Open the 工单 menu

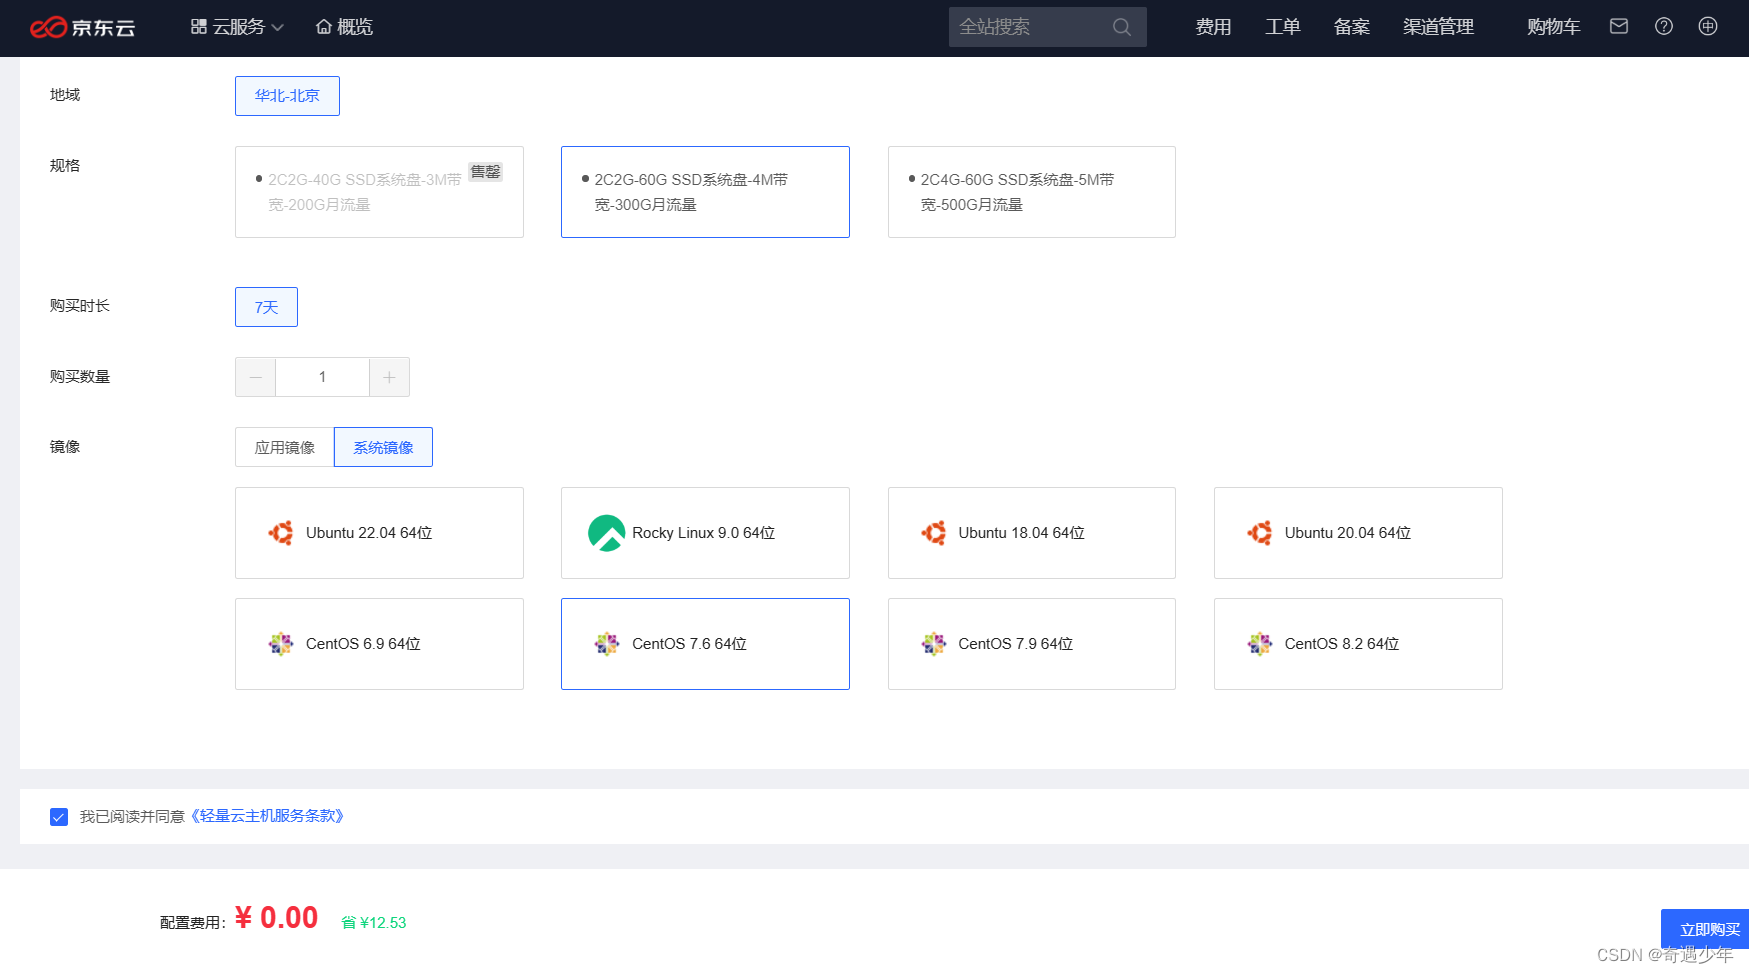[1282, 27]
